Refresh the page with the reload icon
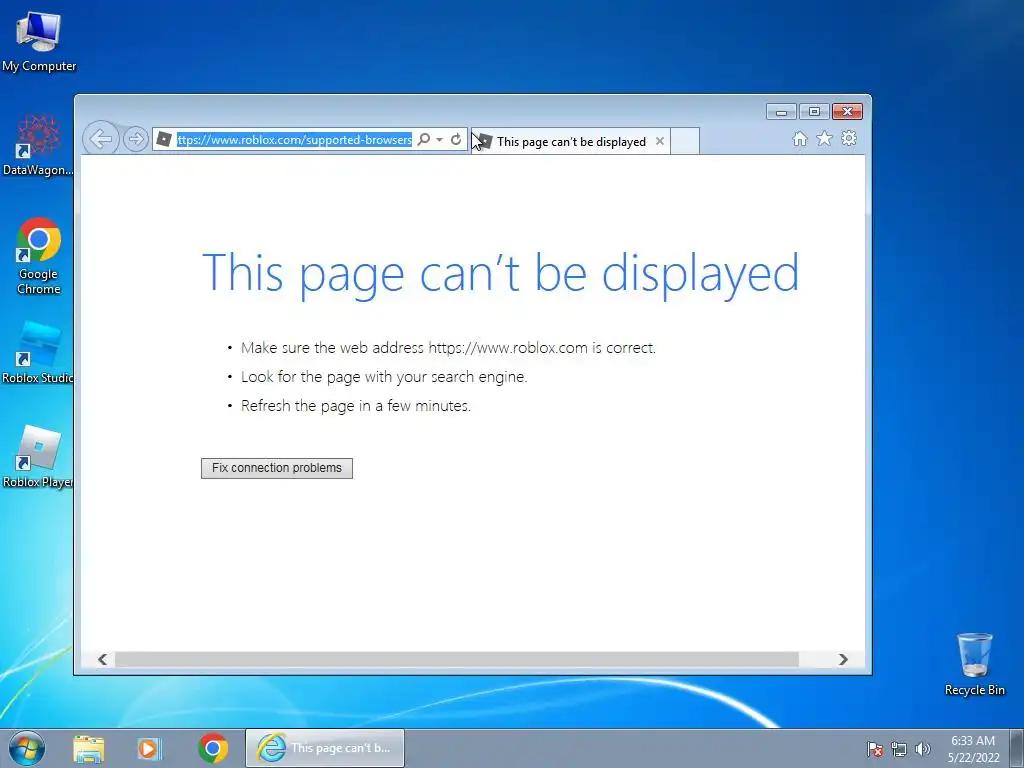This screenshot has width=1024, height=768. coord(456,139)
